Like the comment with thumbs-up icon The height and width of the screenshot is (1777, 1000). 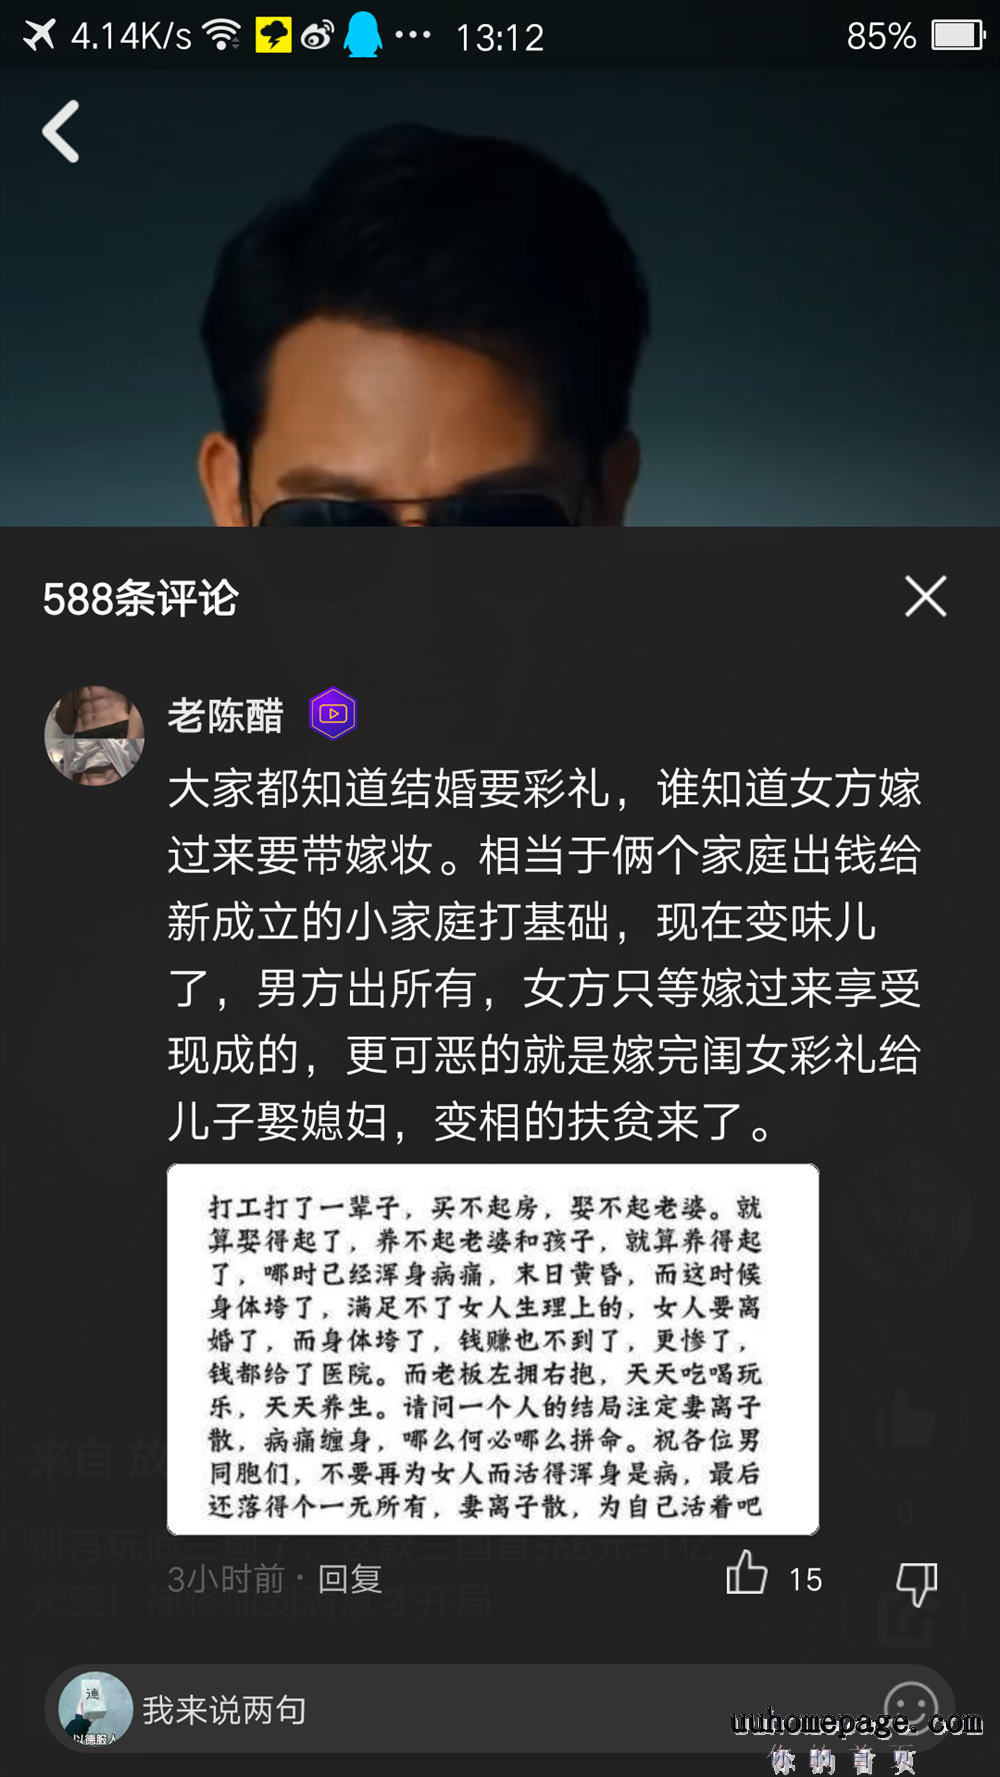pos(747,1573)
